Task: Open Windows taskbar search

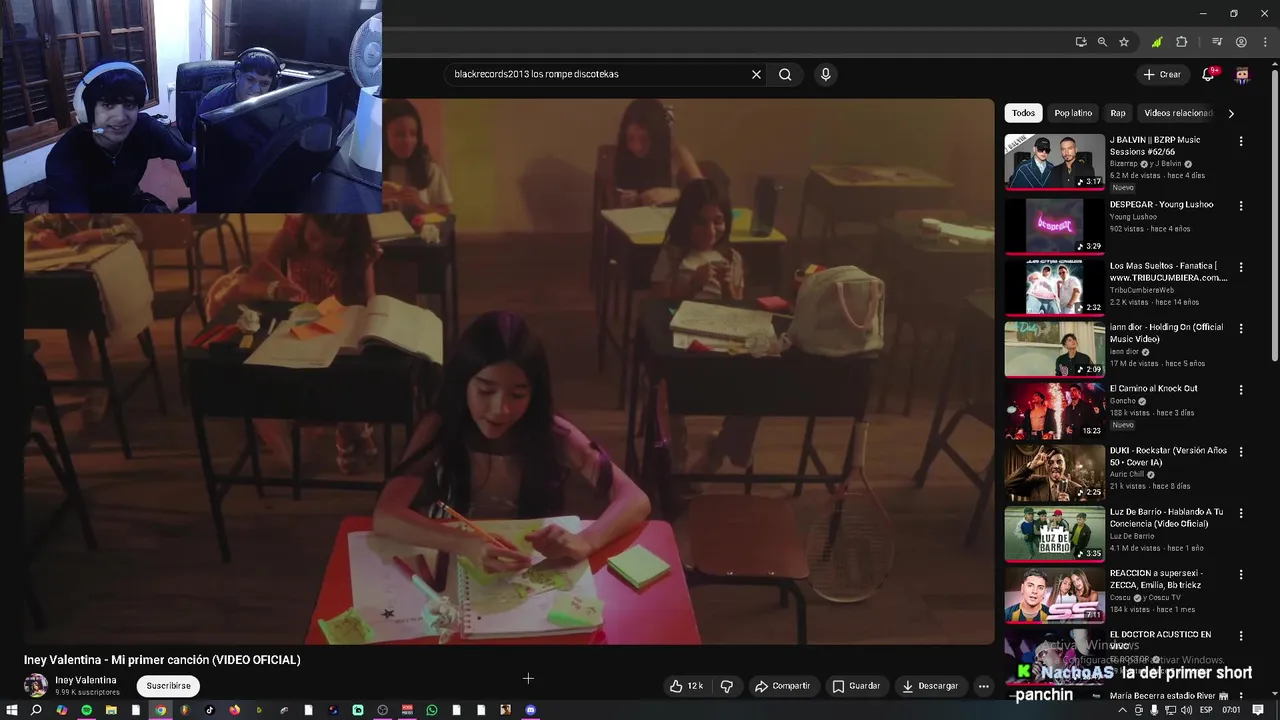Action: point(36,710)
